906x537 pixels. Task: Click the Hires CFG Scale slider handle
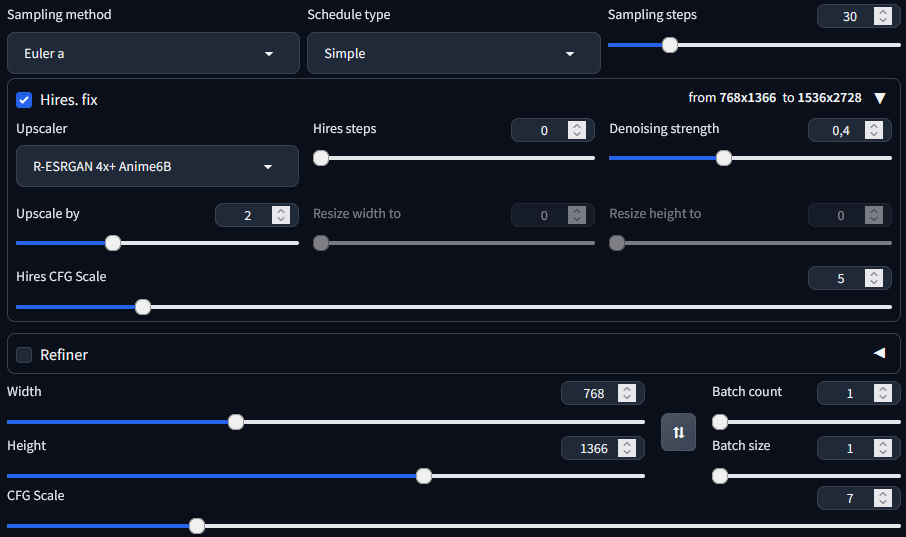pyautogui.click(x=143, y=307)
